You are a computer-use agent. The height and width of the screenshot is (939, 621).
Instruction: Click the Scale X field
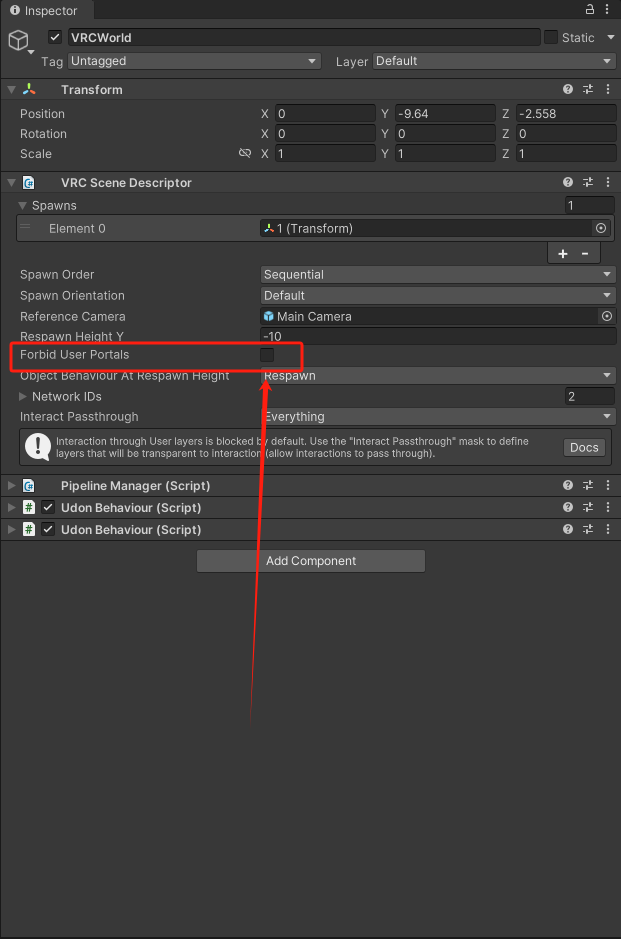325,154
